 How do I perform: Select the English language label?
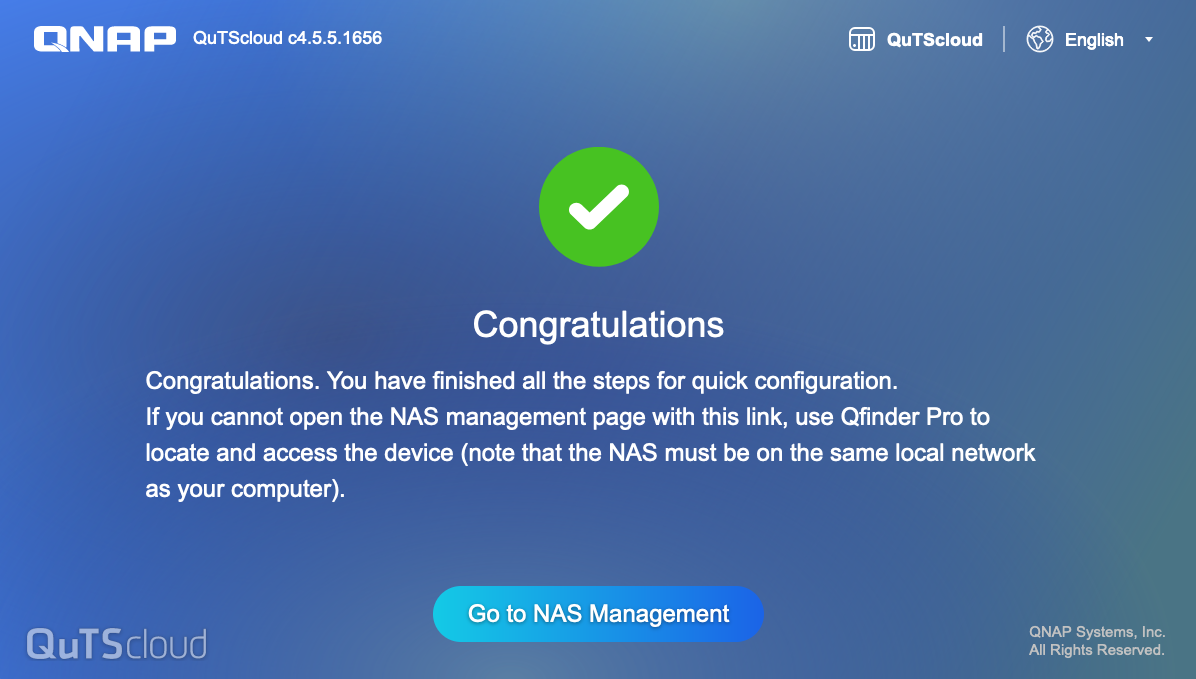coord(1094,40)
